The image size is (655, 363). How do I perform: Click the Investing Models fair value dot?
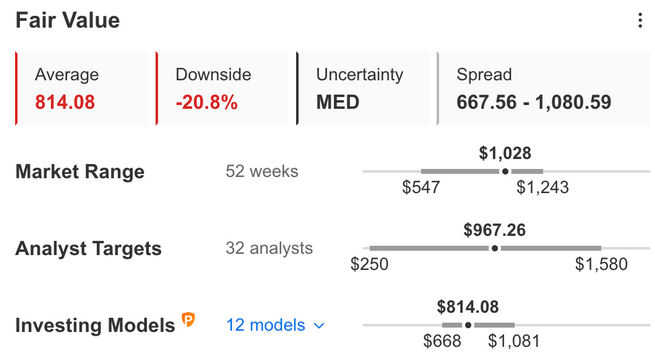[468, 325]
